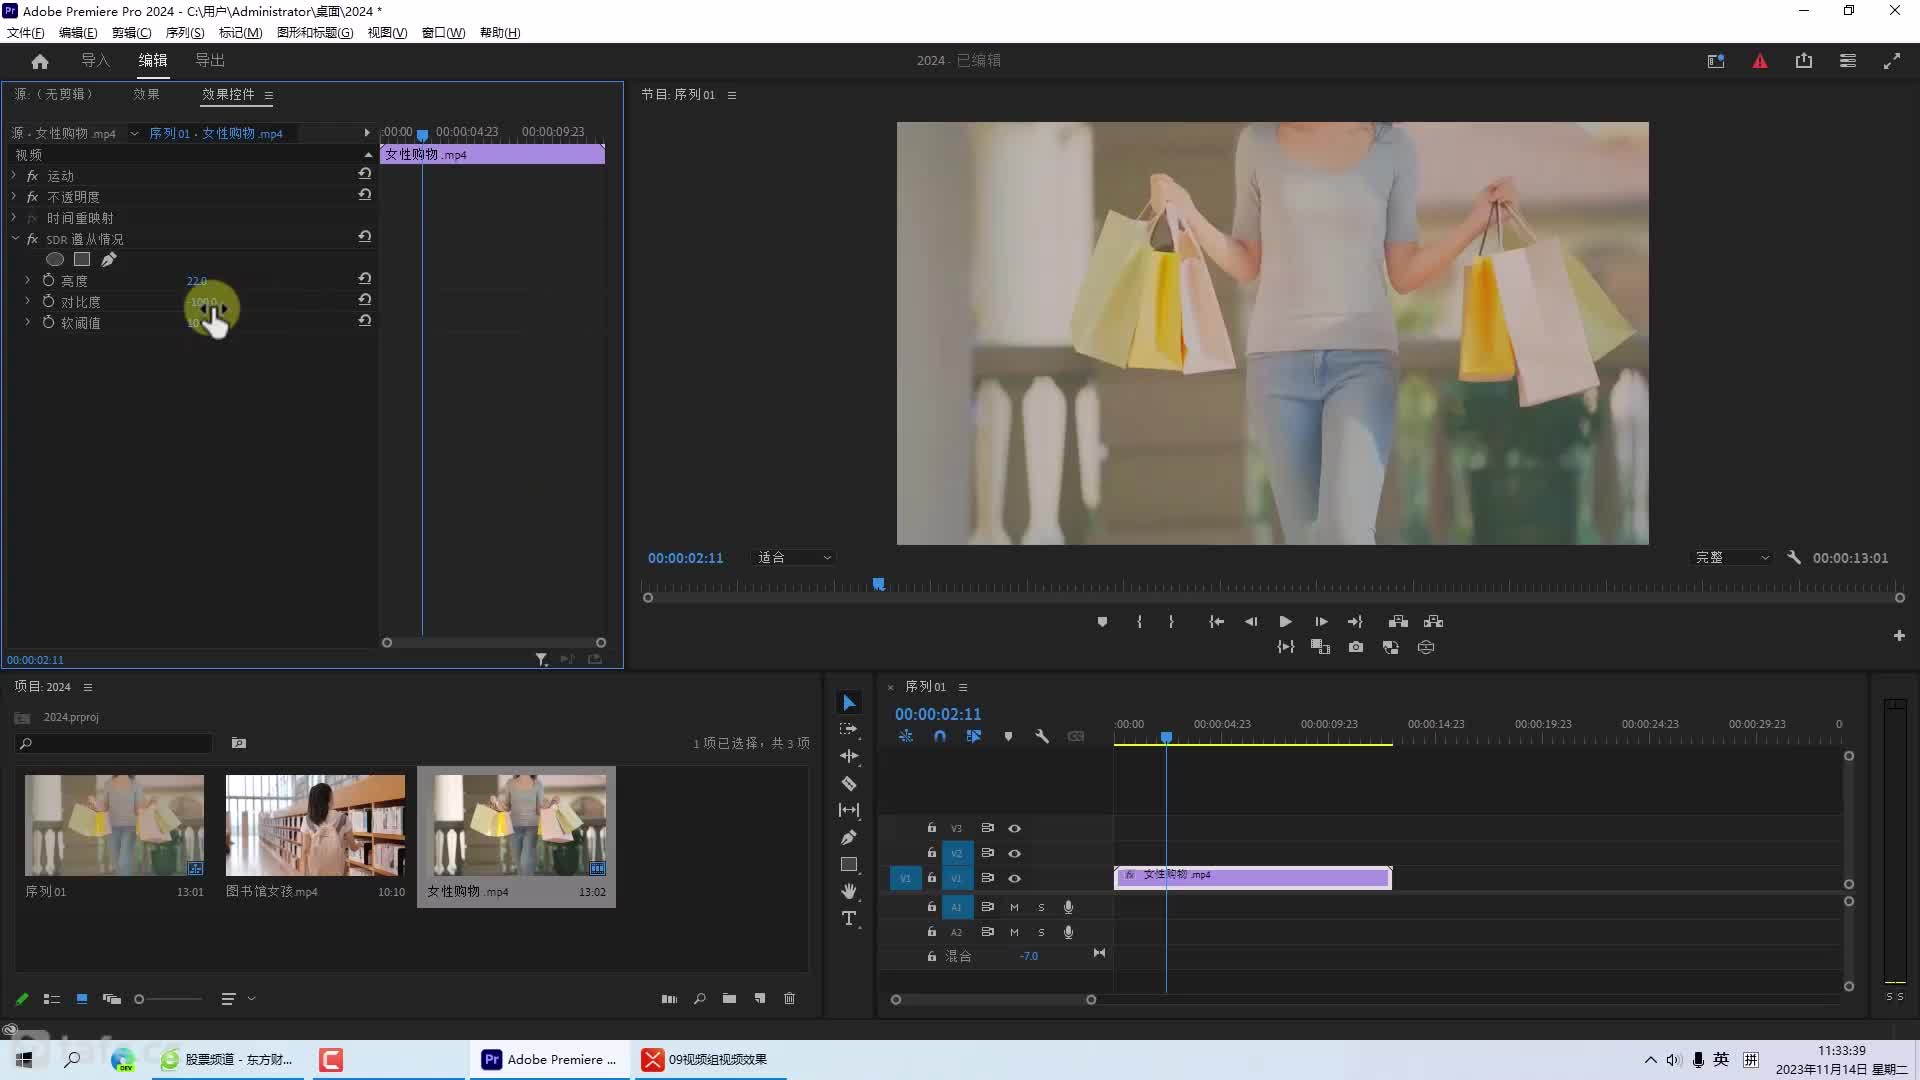Open the red warning alert icon
This screenshot has height=1080, width=1920.
coord(1760,61)
